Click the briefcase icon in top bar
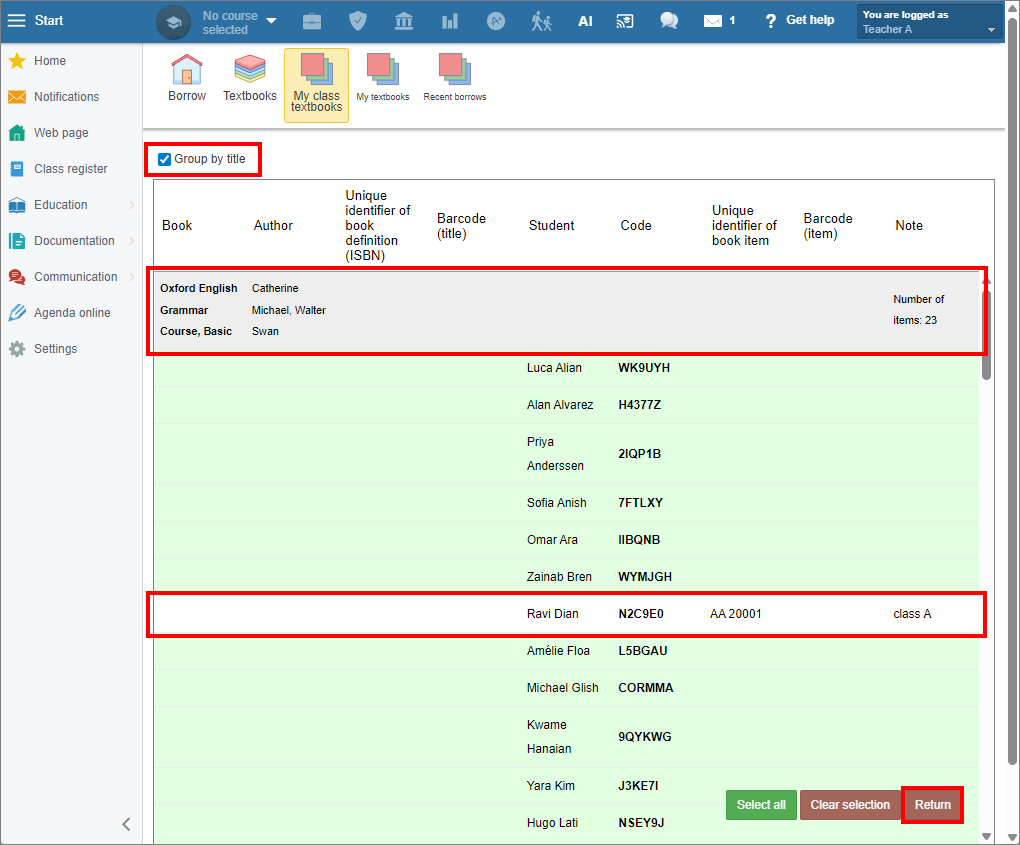The height and width of the screenshot is (845, 1020). 312,21
